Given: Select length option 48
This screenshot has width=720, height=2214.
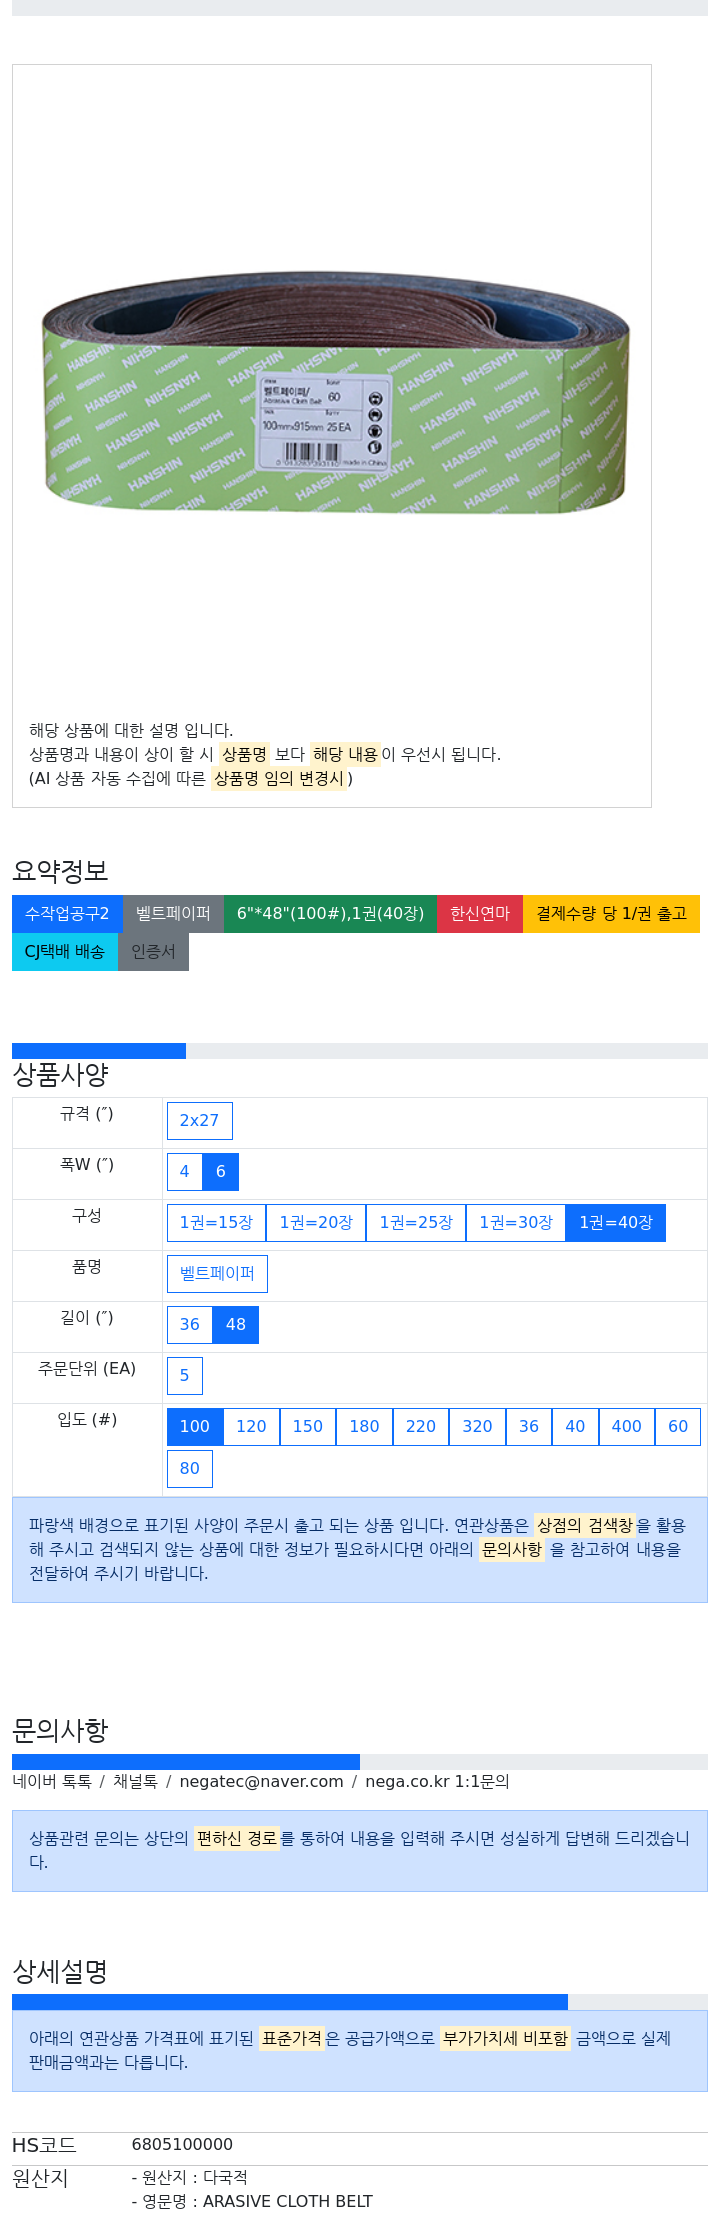Looking at the screenshot, I should click(235, 1325).
